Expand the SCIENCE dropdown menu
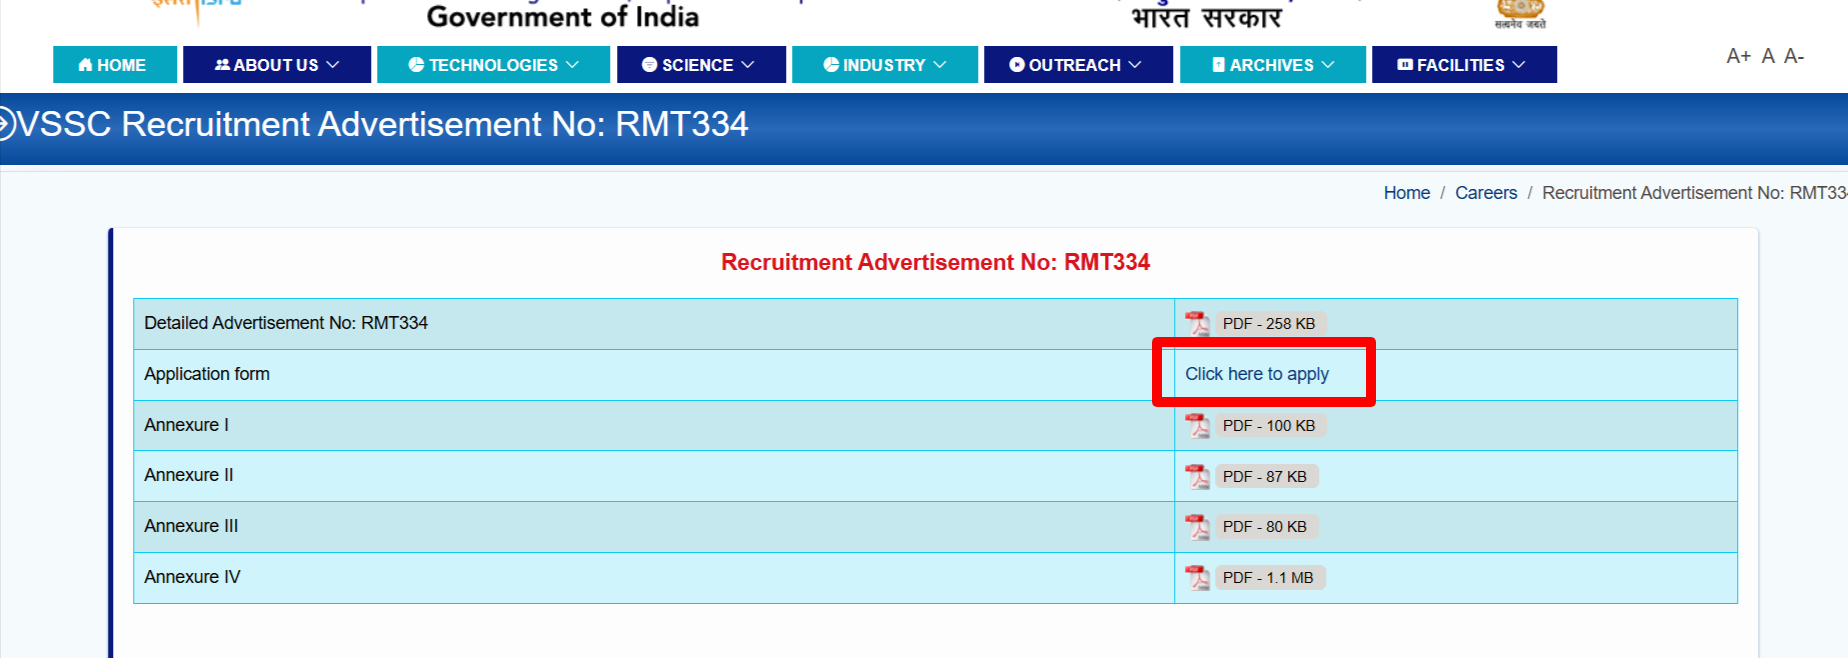The width and height of the screenshot is (1848, 658). pos(700,65)
